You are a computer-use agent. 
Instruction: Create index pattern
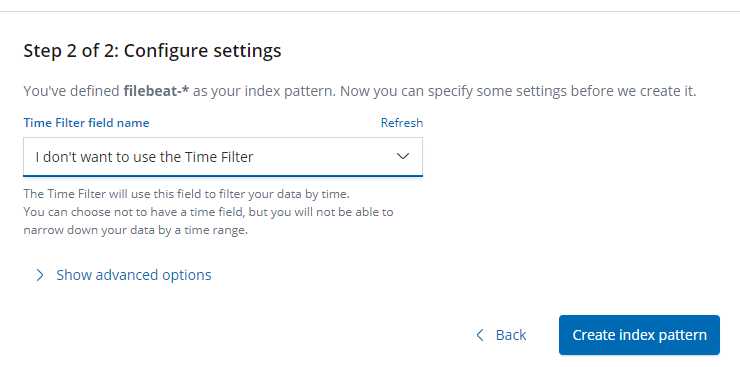pyautogui.click(x=639, y=335)
